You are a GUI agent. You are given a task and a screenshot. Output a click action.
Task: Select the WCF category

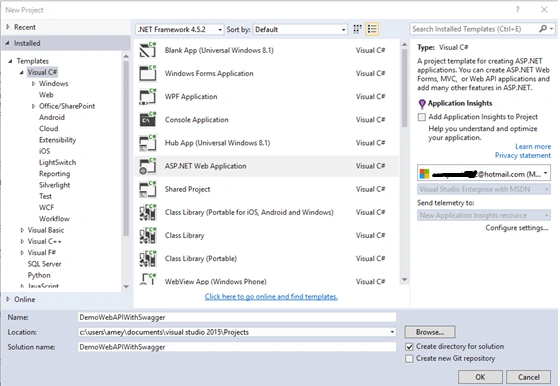(46, 207)
